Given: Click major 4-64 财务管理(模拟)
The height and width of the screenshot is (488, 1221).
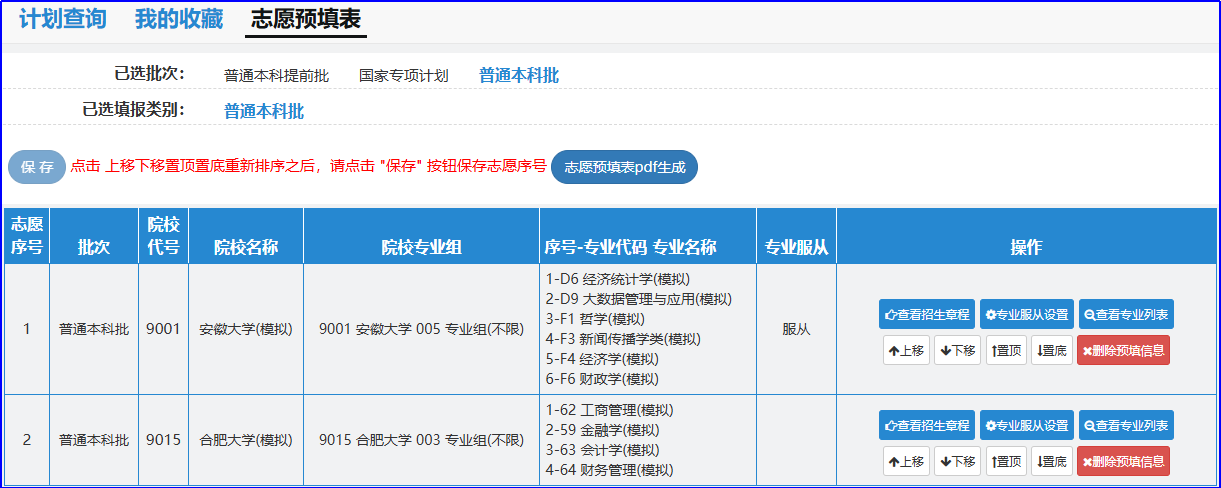Looking at the screenshot, I should point(610,470).
